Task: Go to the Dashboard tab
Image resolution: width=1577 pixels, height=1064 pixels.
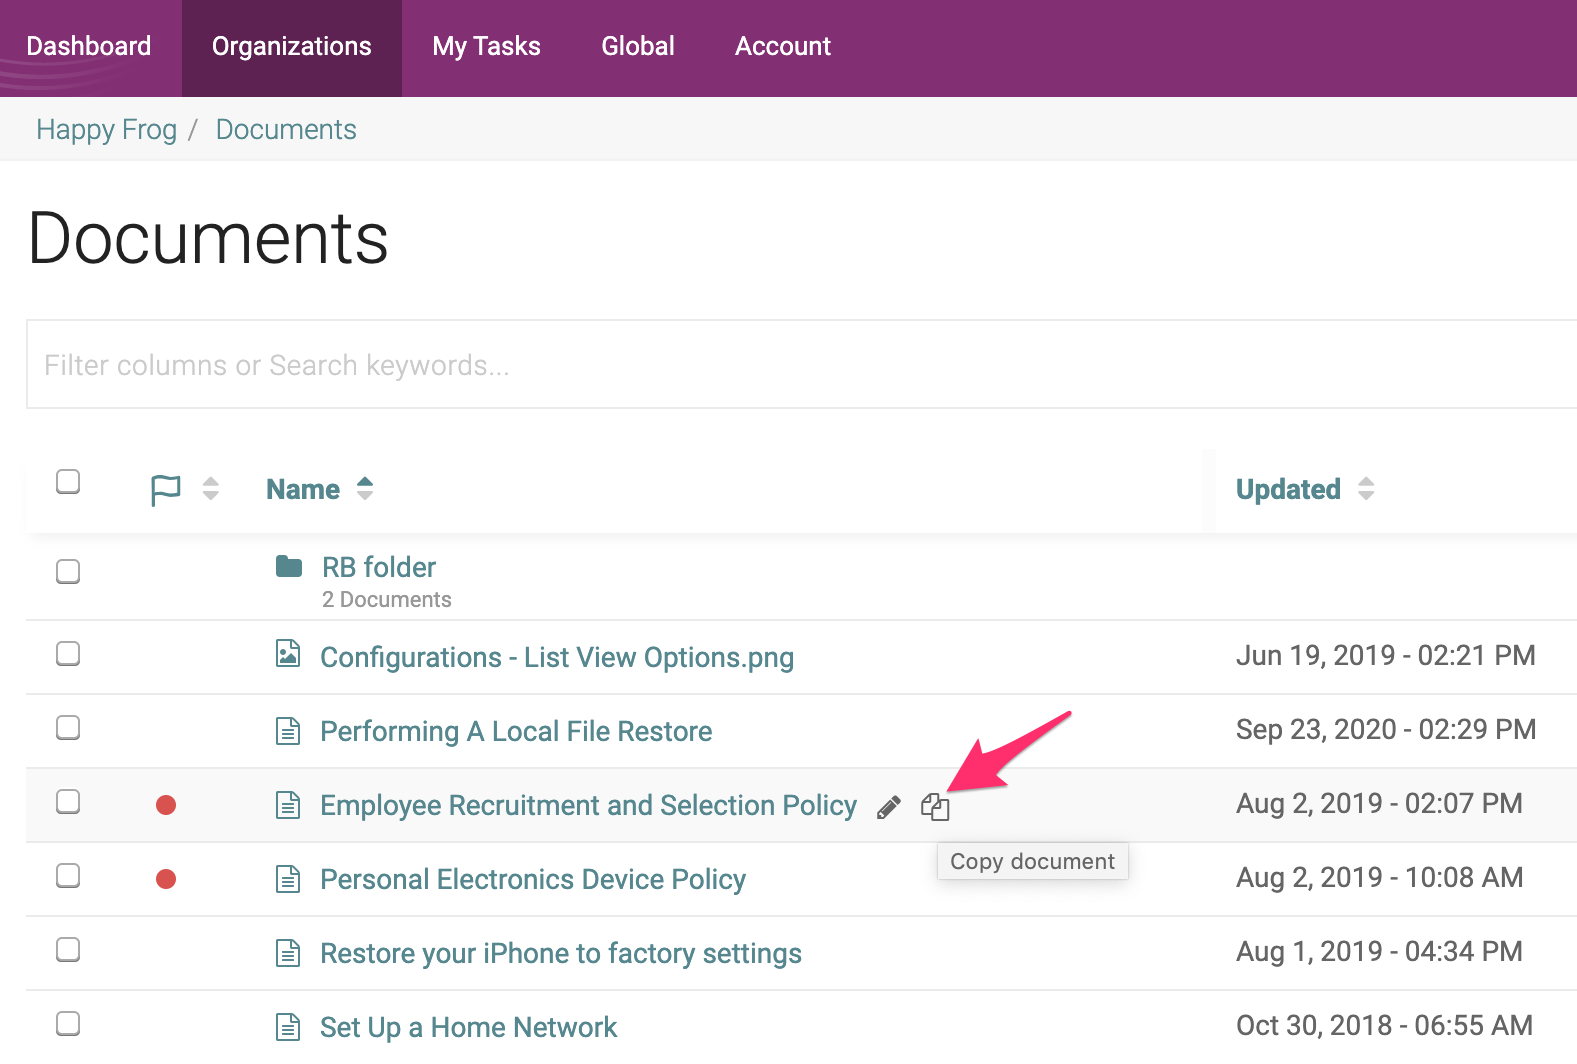Action: 89,47
